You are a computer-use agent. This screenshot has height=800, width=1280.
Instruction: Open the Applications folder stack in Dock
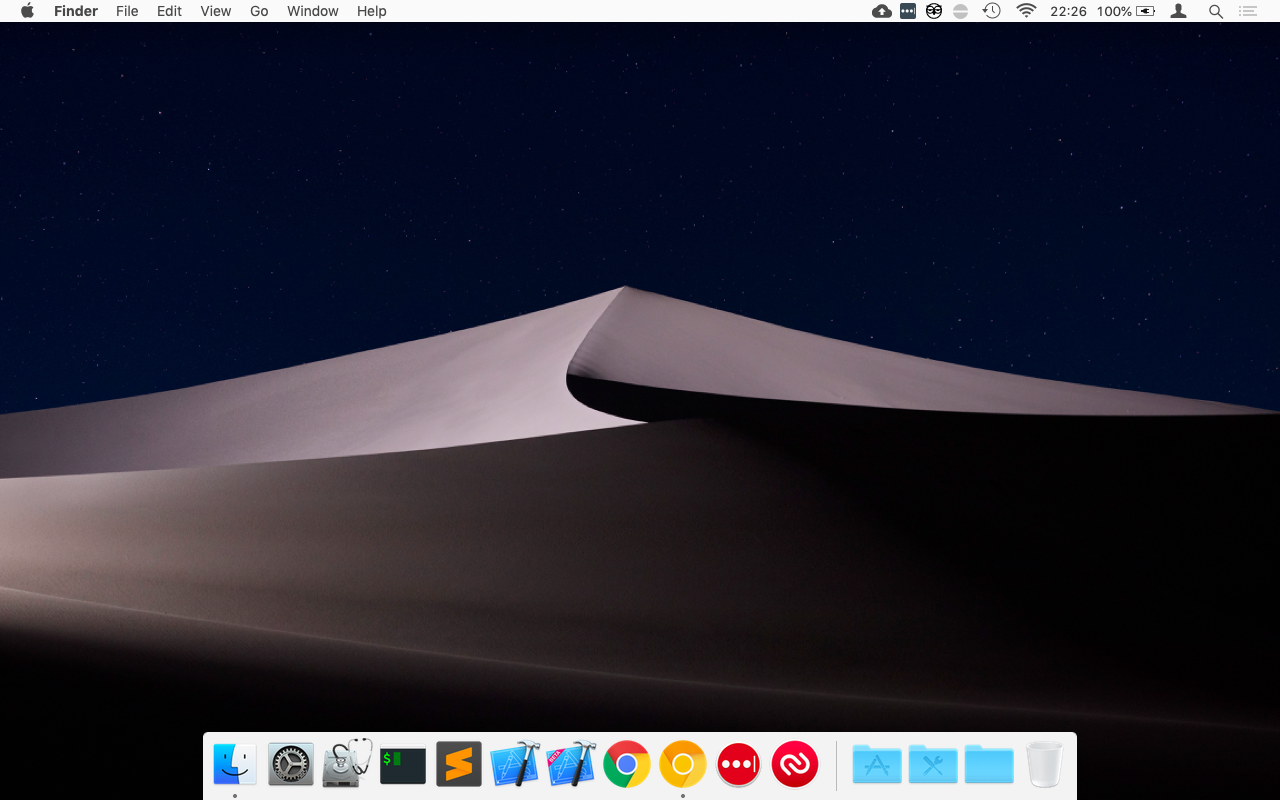[877, 765]
